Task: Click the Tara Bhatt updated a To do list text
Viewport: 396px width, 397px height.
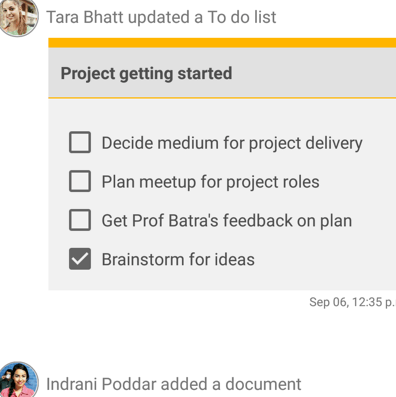Action: tap(161, 17)
